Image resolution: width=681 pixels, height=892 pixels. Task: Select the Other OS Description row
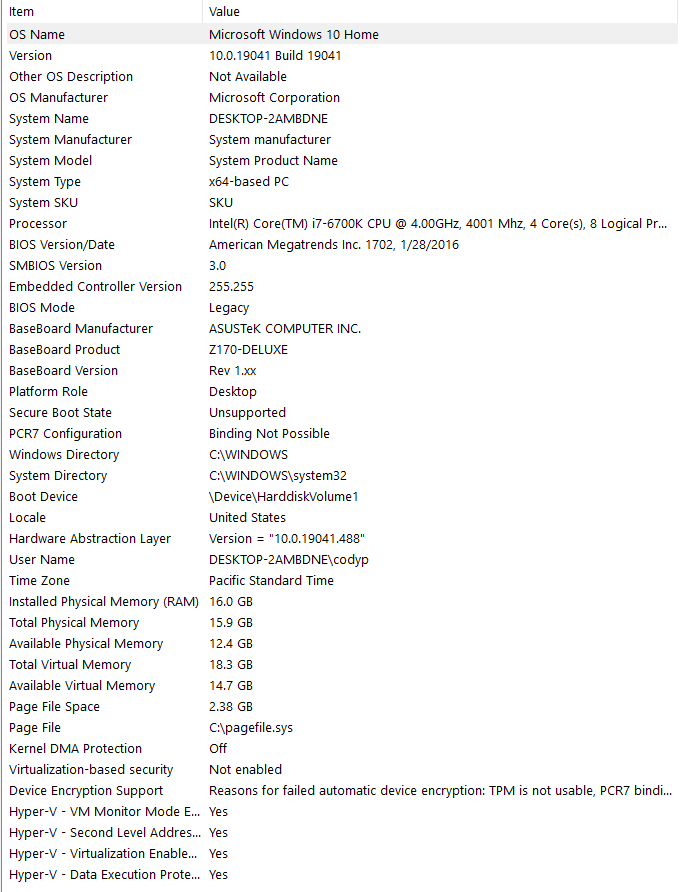pos(340,77)
